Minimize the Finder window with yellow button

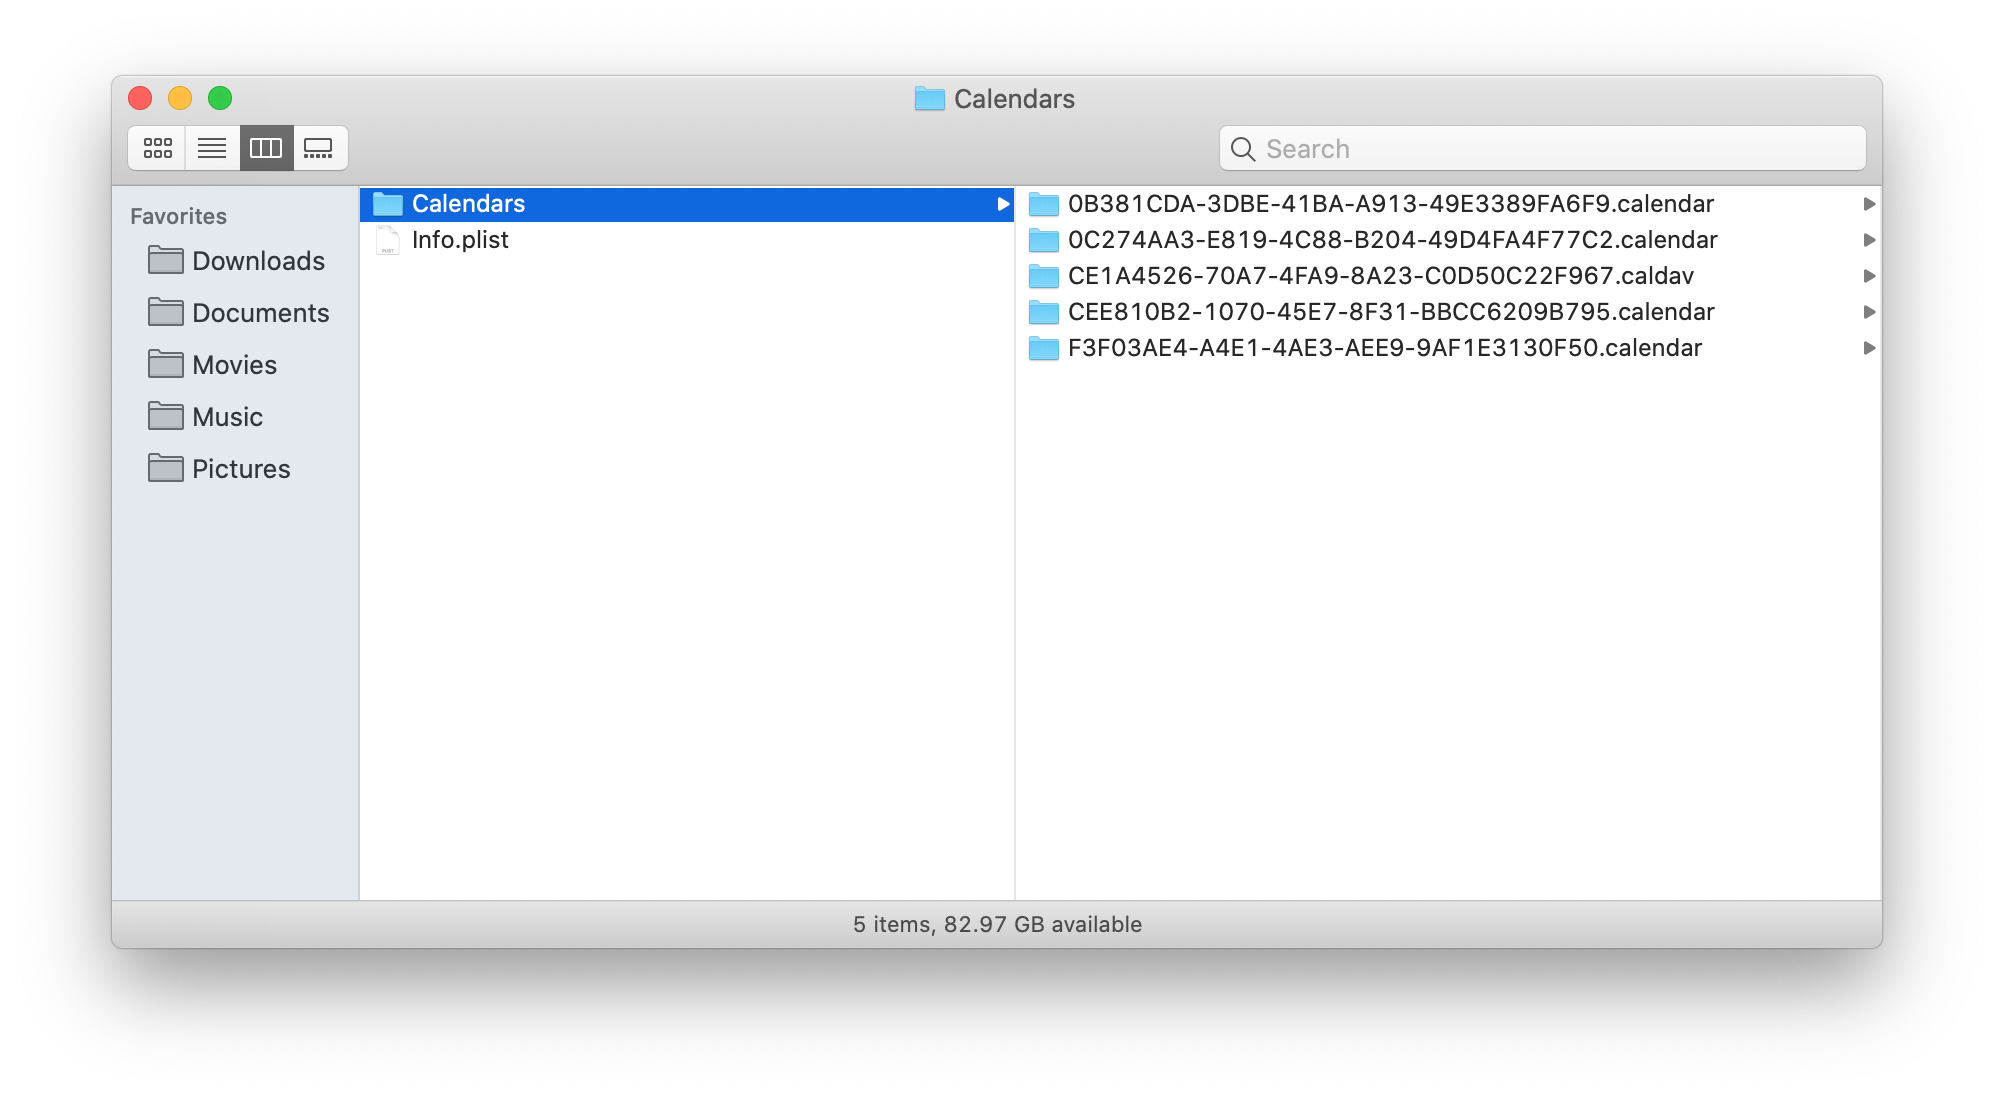180,98
